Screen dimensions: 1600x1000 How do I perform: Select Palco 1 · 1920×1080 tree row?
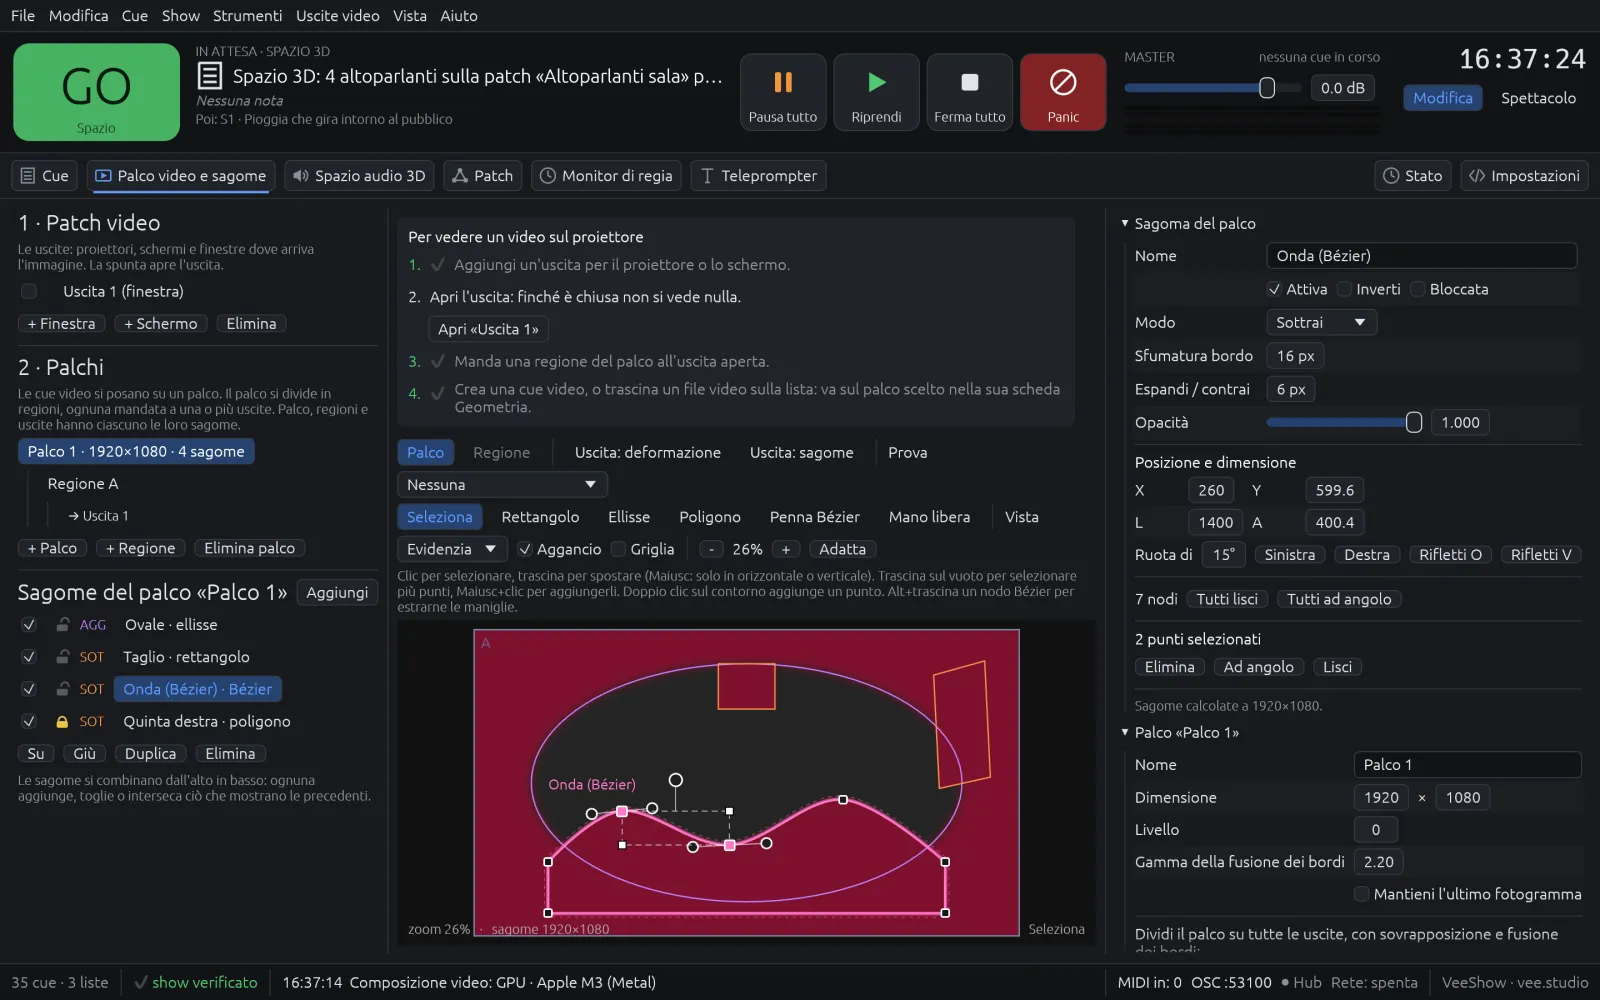point(136,451)
